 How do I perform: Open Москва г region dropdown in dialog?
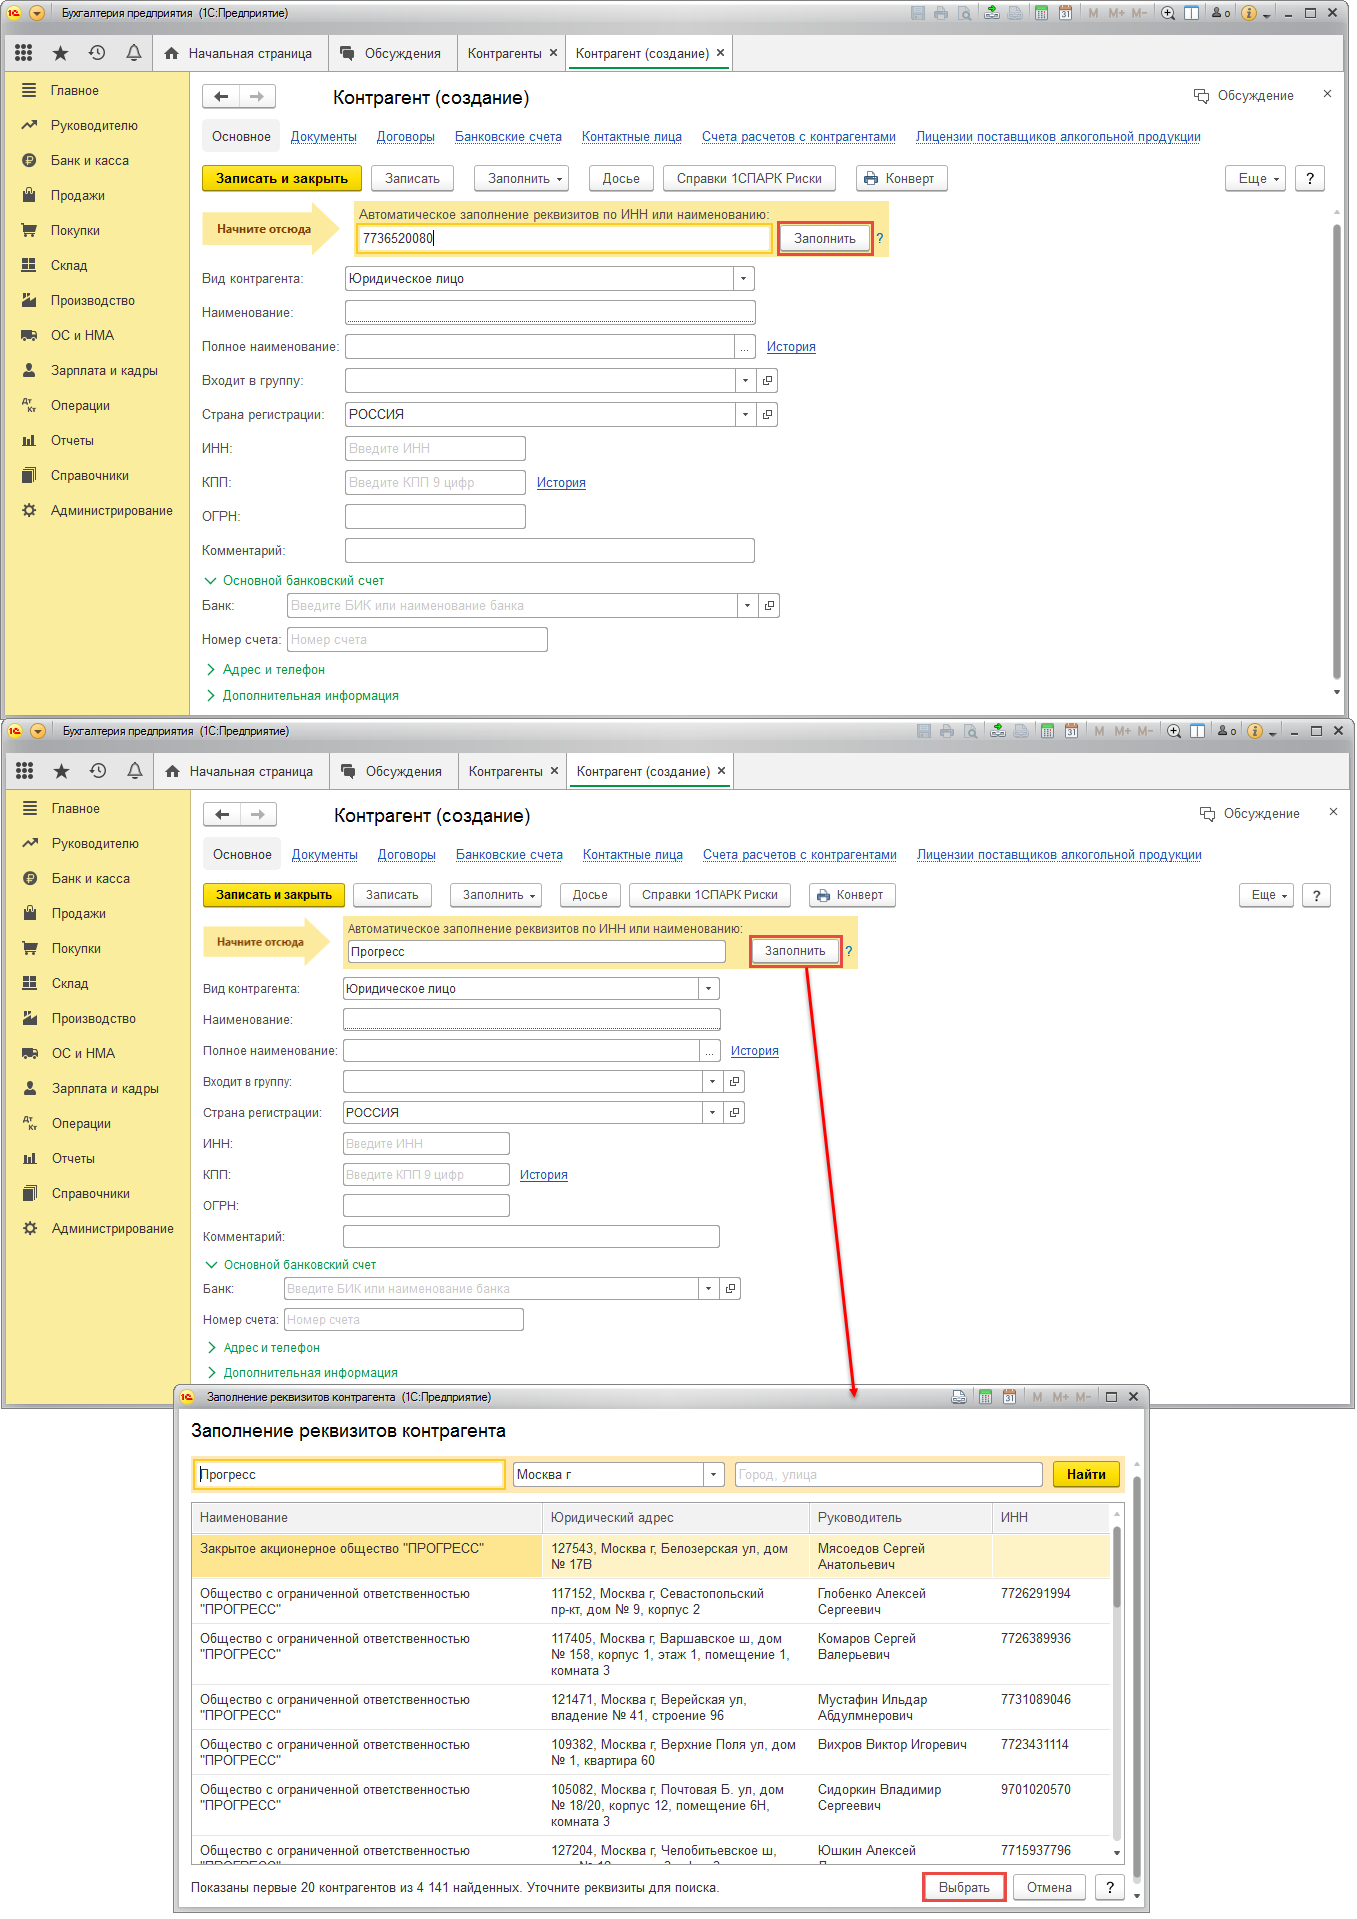click(x=714, y=1474)
